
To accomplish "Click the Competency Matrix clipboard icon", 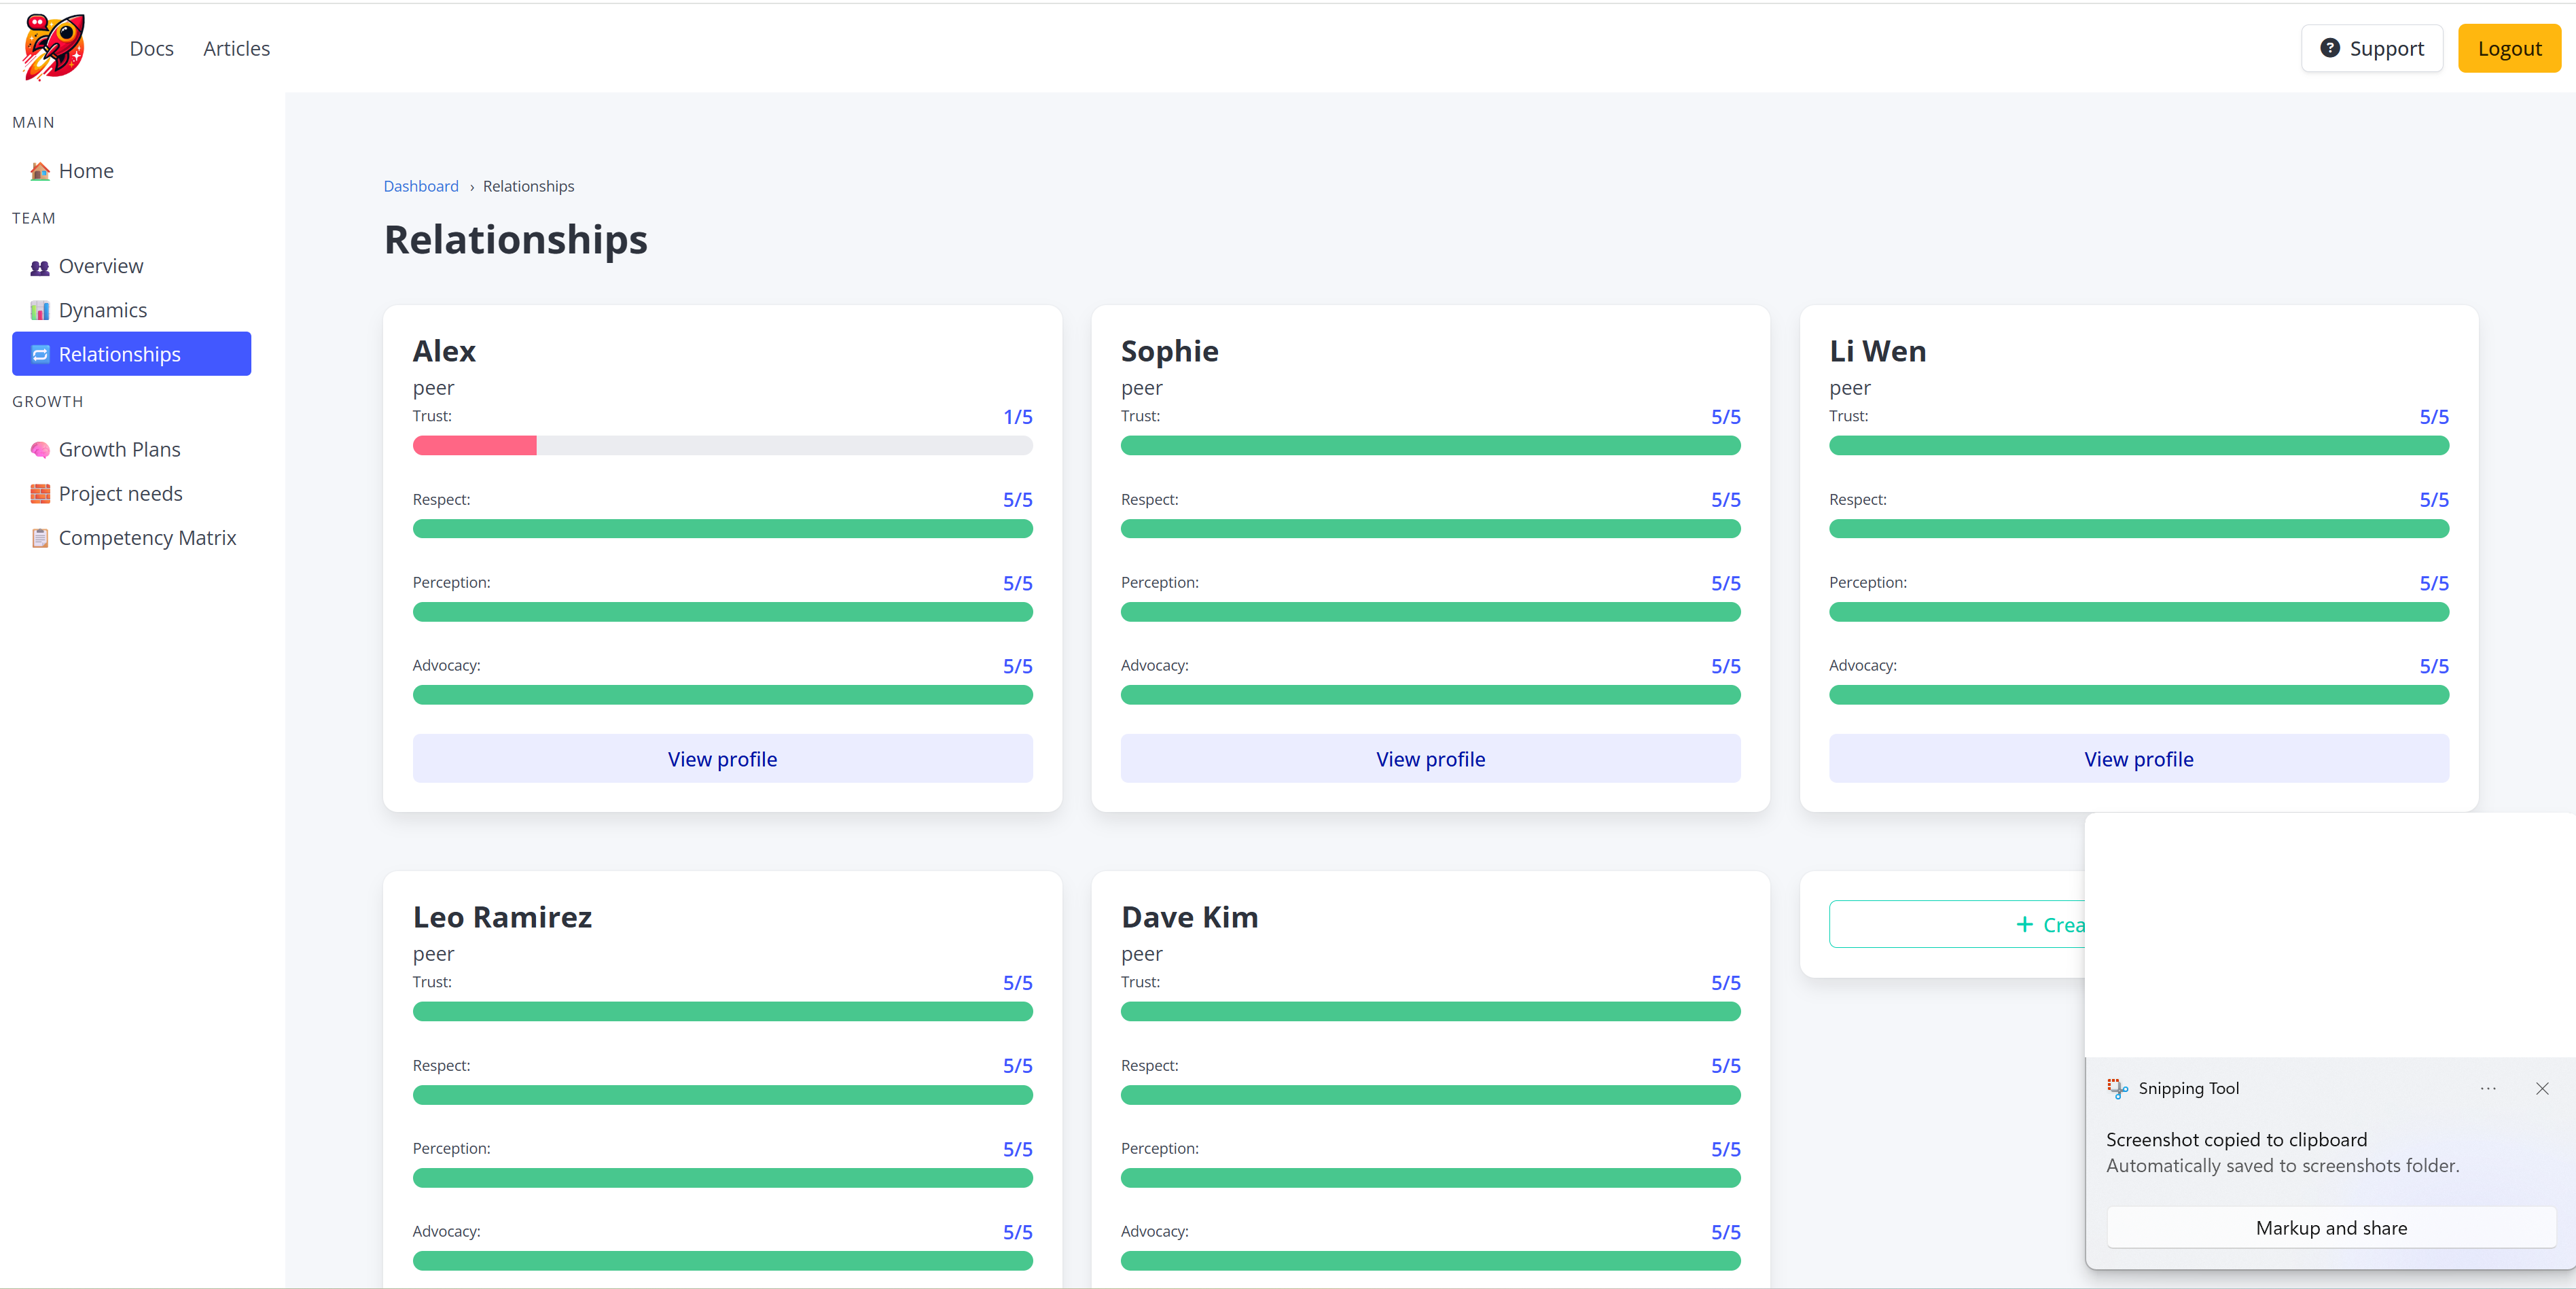I will pos(40,538).
